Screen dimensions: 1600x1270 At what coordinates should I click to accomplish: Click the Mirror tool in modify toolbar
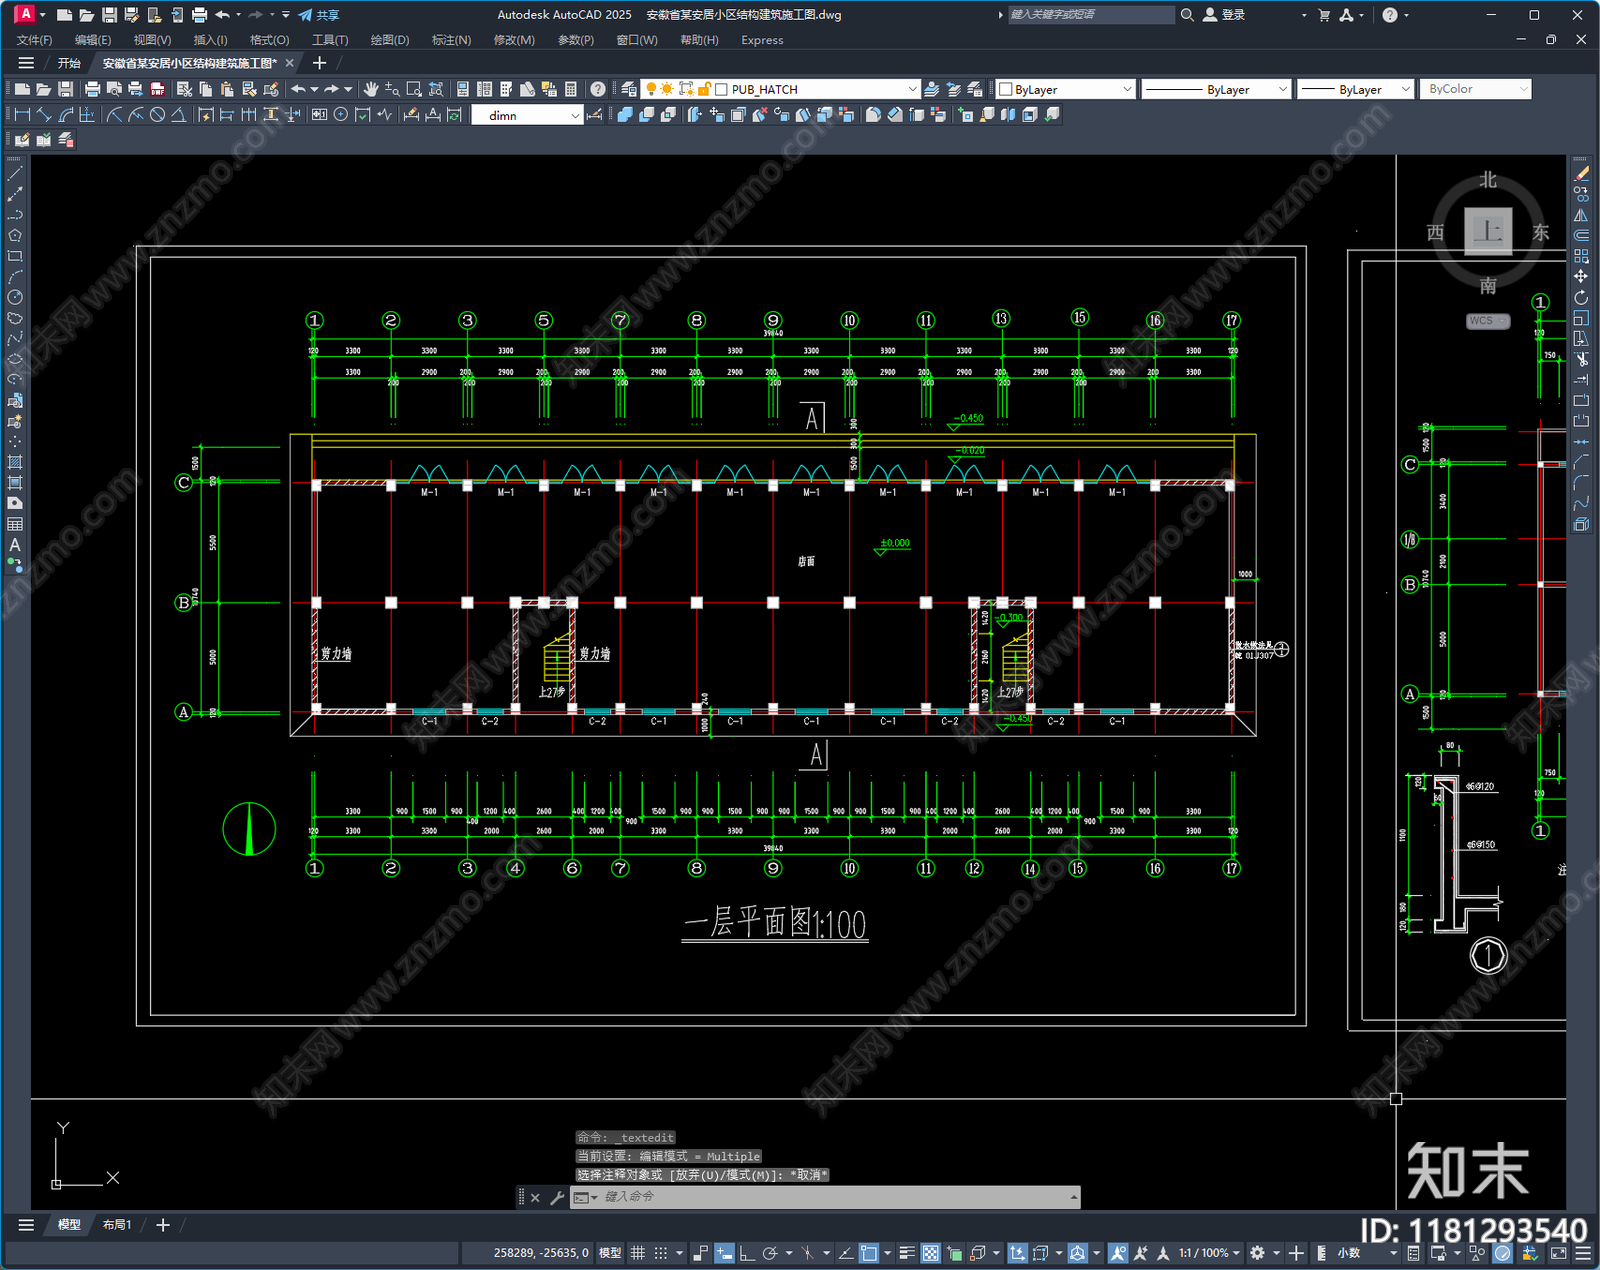tap(1581, 214)
